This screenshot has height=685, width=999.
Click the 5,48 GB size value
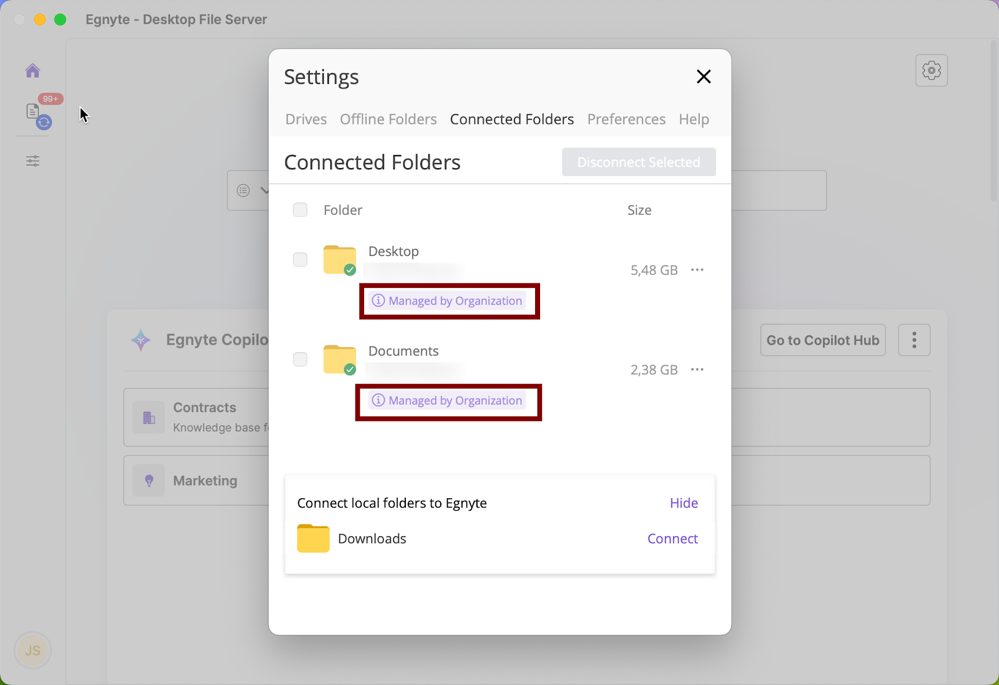coord(654,270)
